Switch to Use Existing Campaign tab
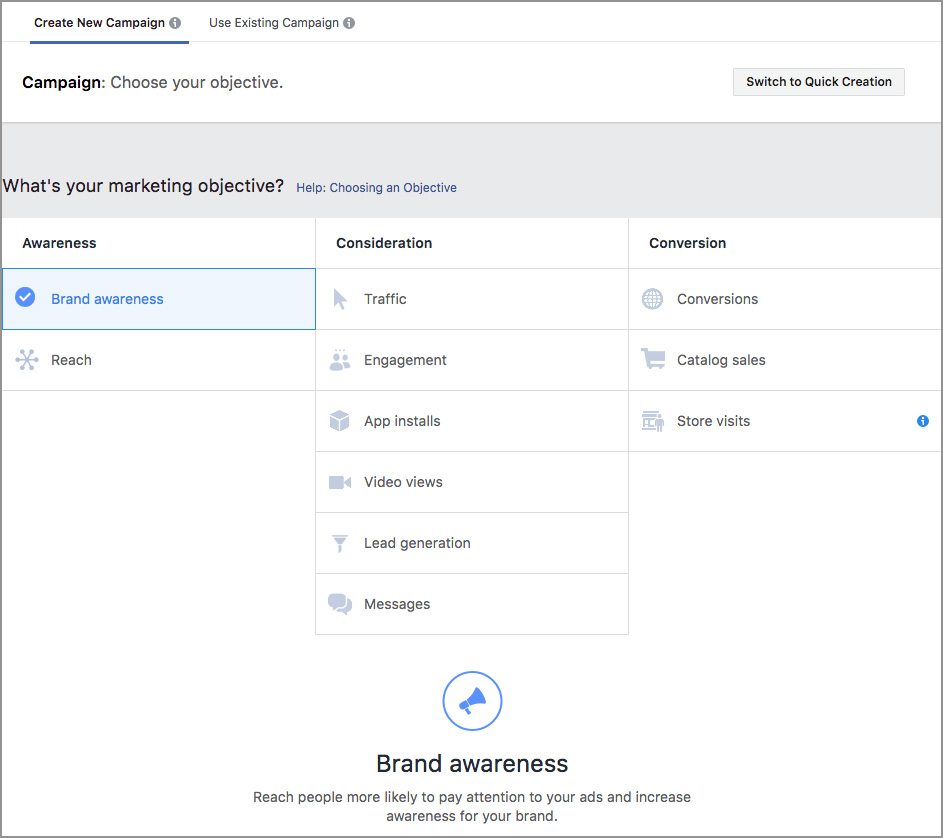 coord(273,23)
